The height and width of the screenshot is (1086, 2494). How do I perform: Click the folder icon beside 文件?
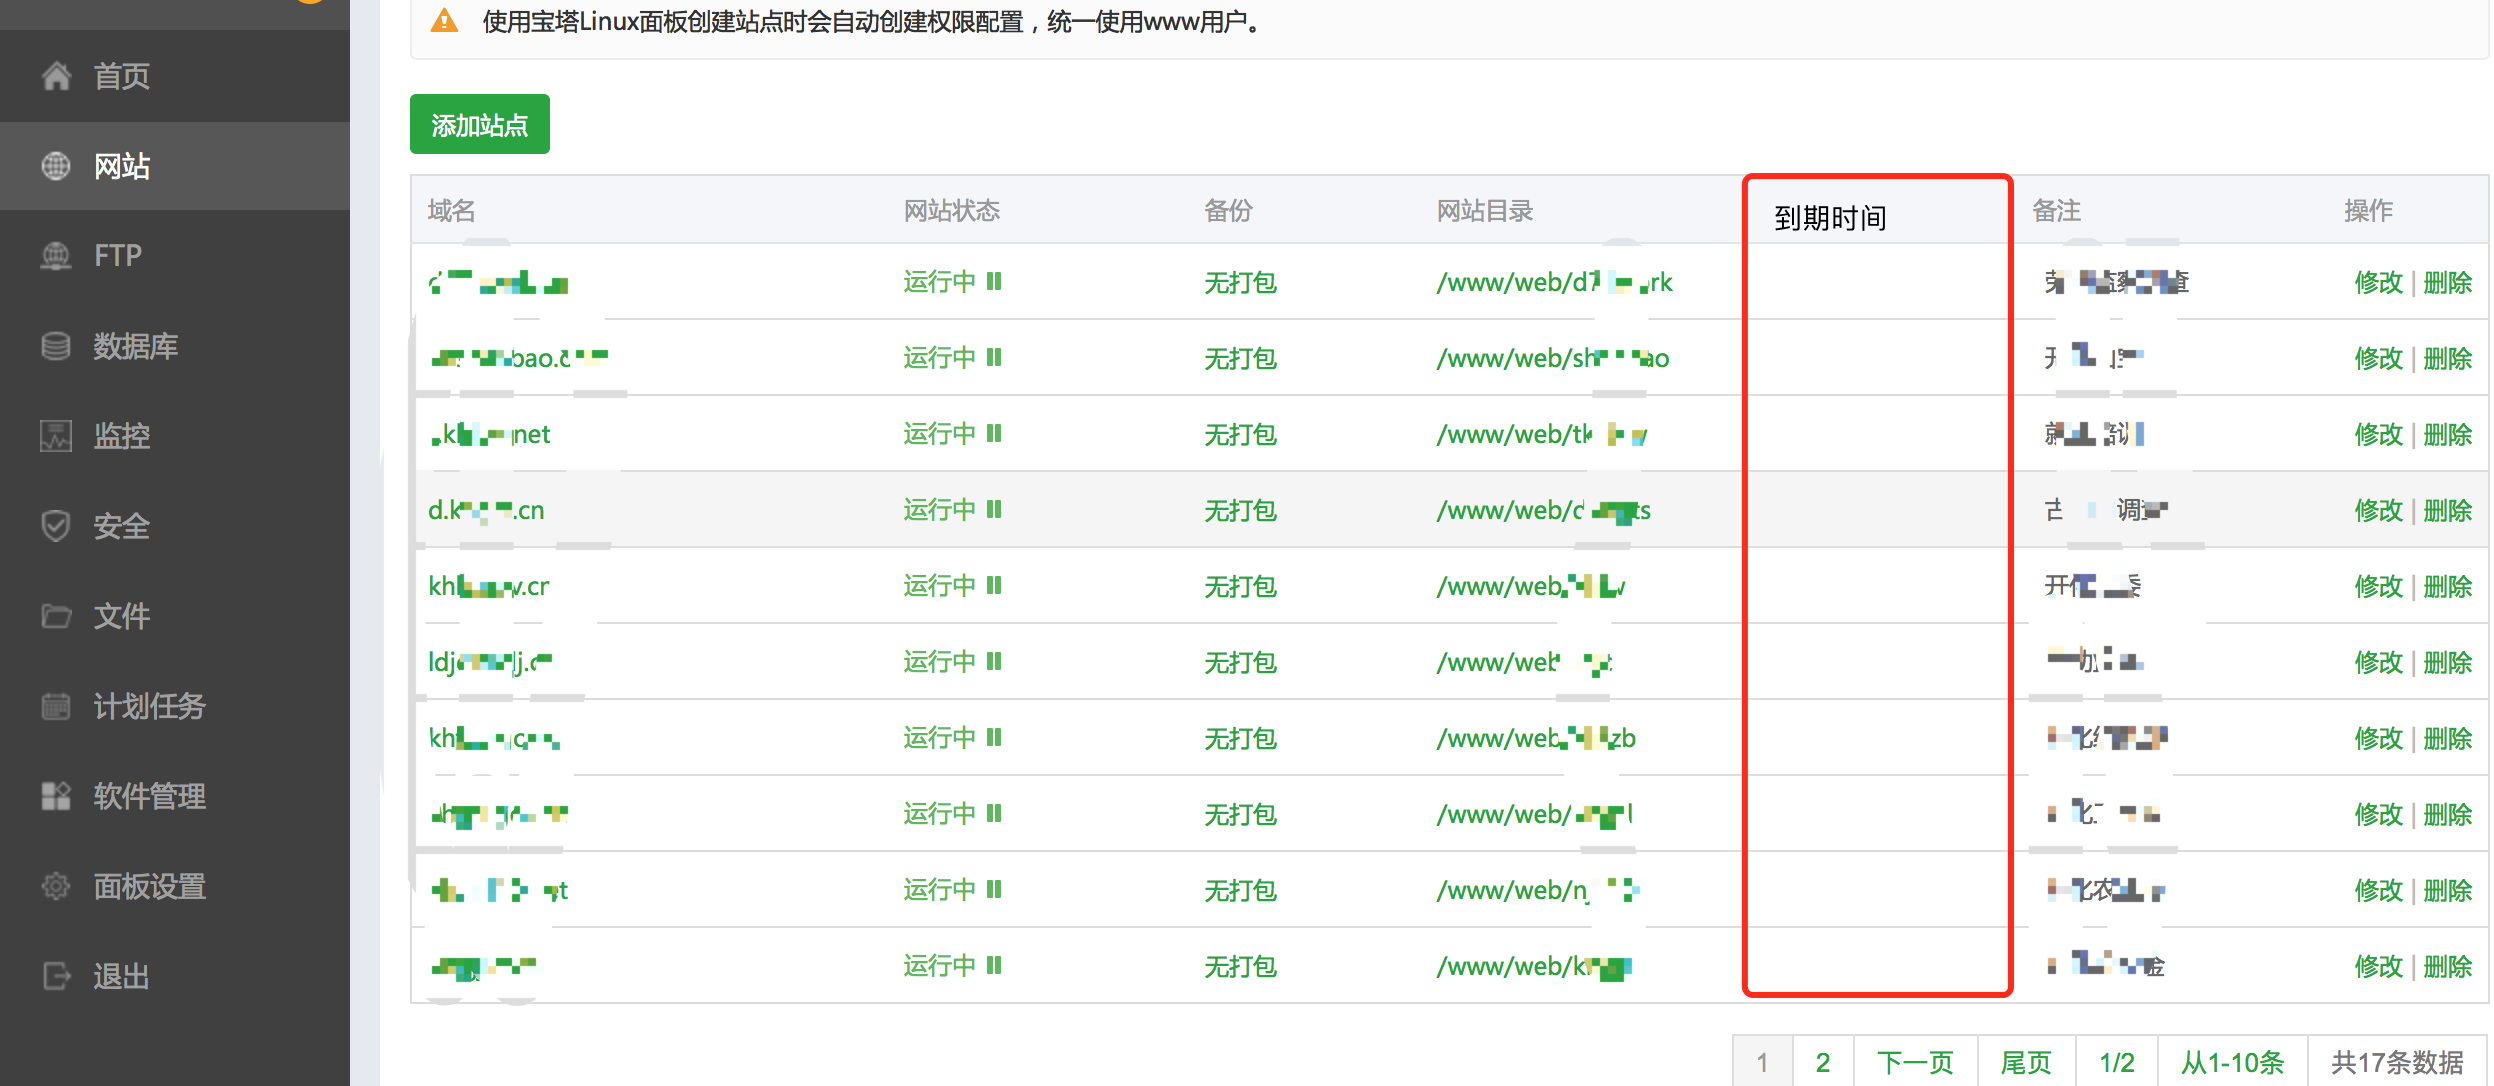[x=56, y=616]
